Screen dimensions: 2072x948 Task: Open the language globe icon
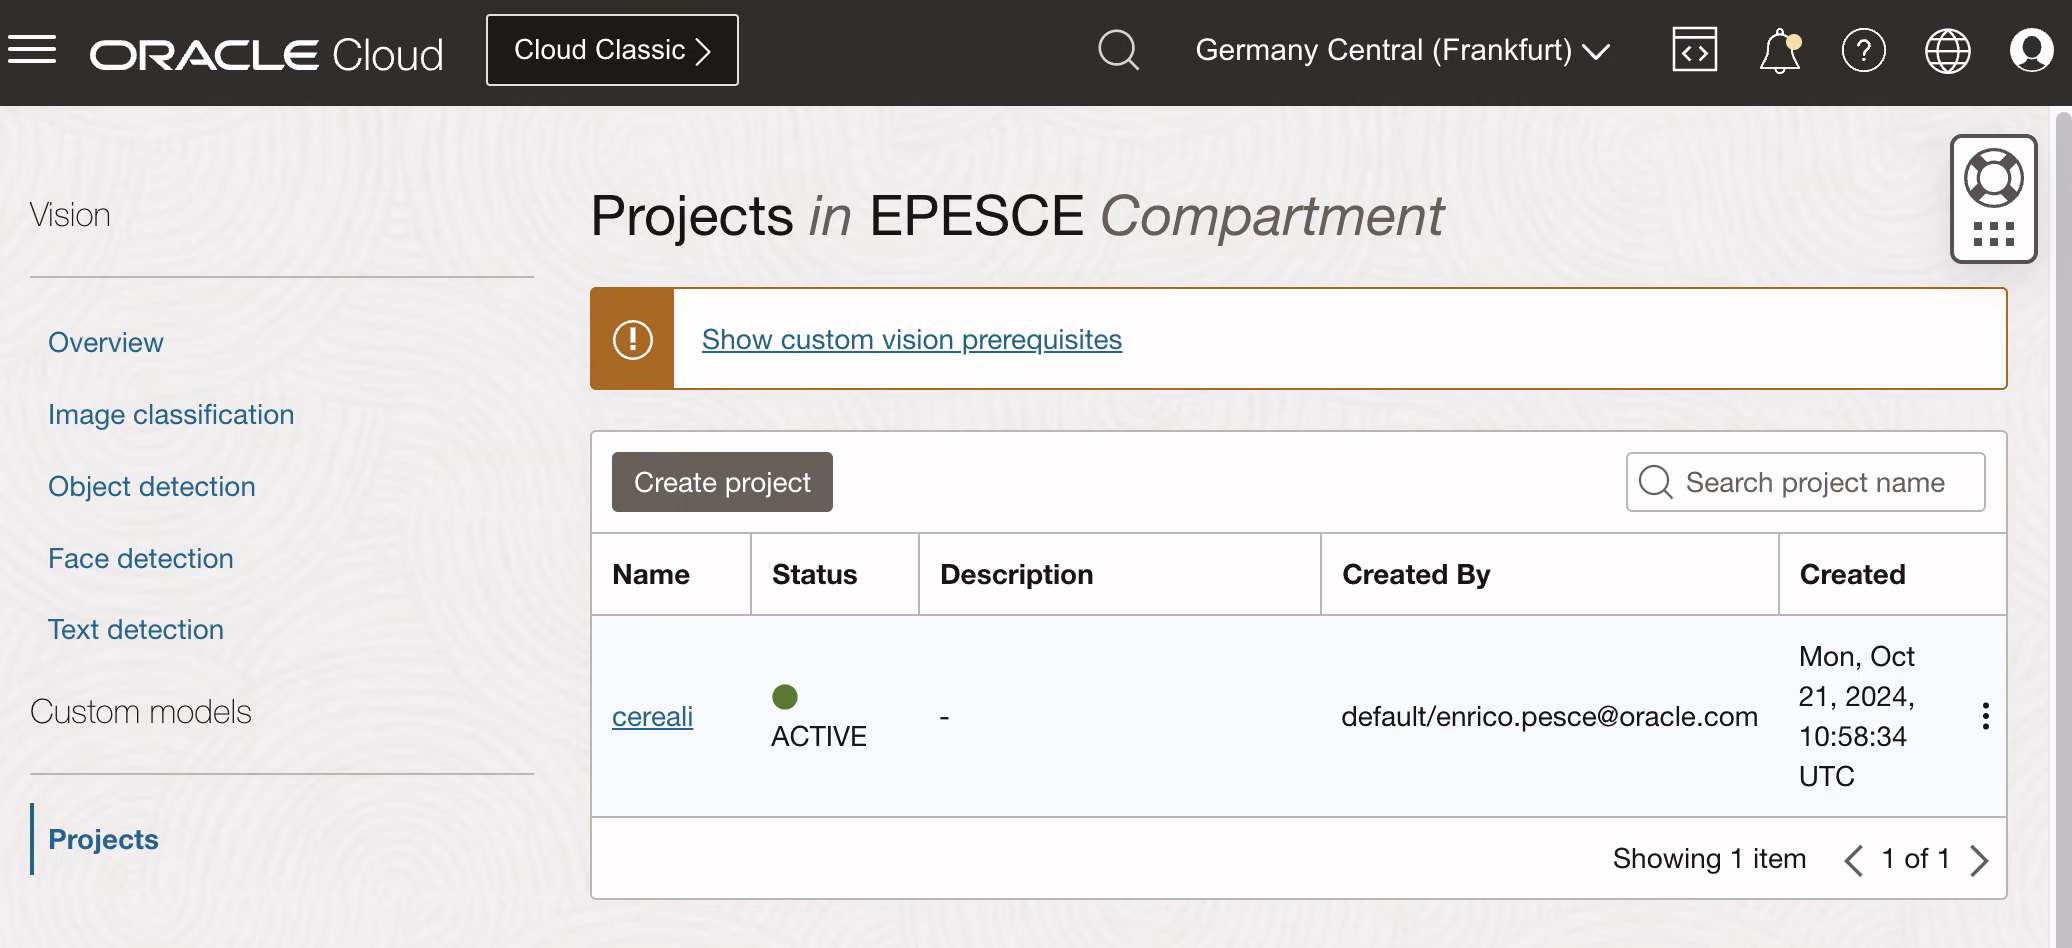[1948, 50]
